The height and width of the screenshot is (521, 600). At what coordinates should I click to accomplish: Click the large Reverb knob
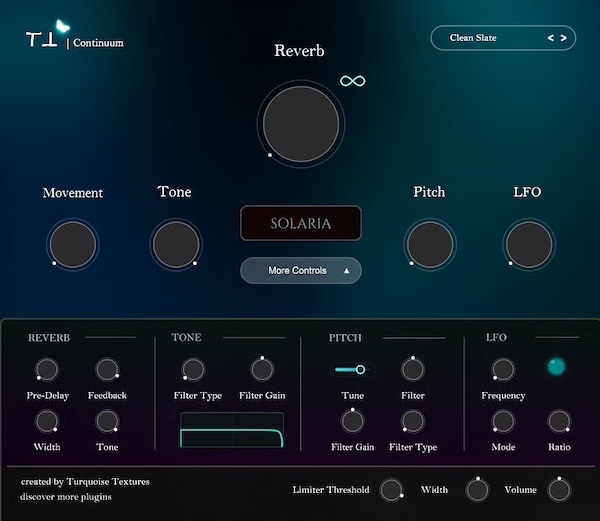[x=301, y=124]
